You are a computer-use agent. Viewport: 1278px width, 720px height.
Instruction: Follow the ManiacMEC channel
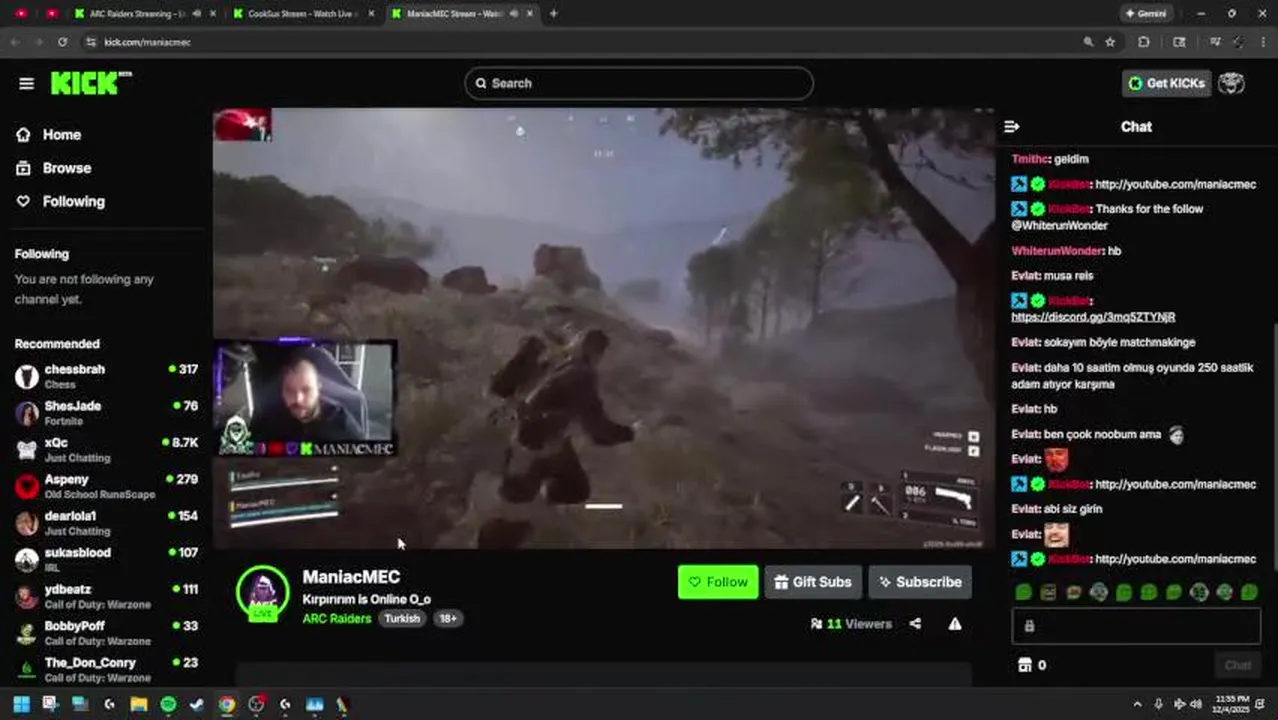click(718, 582)
